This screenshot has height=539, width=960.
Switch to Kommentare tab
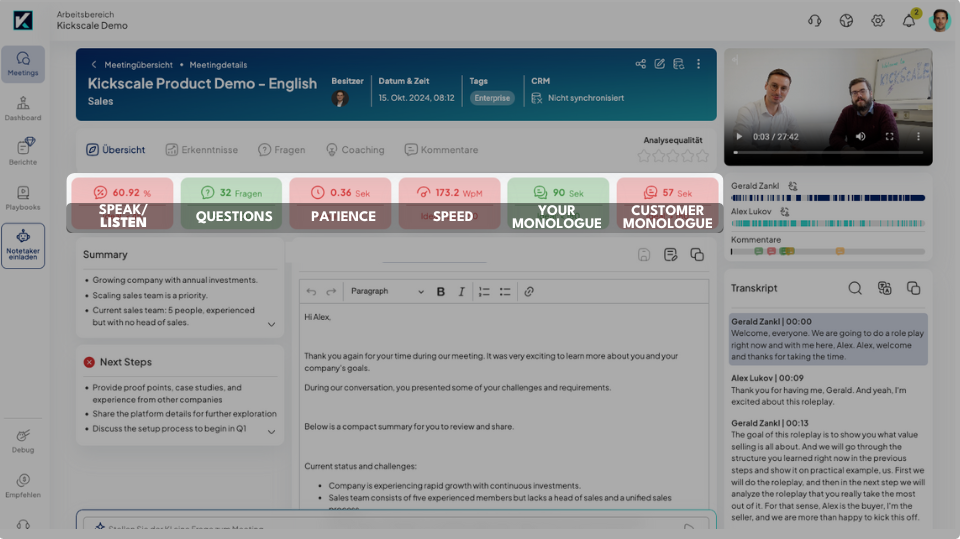point(441,149)
